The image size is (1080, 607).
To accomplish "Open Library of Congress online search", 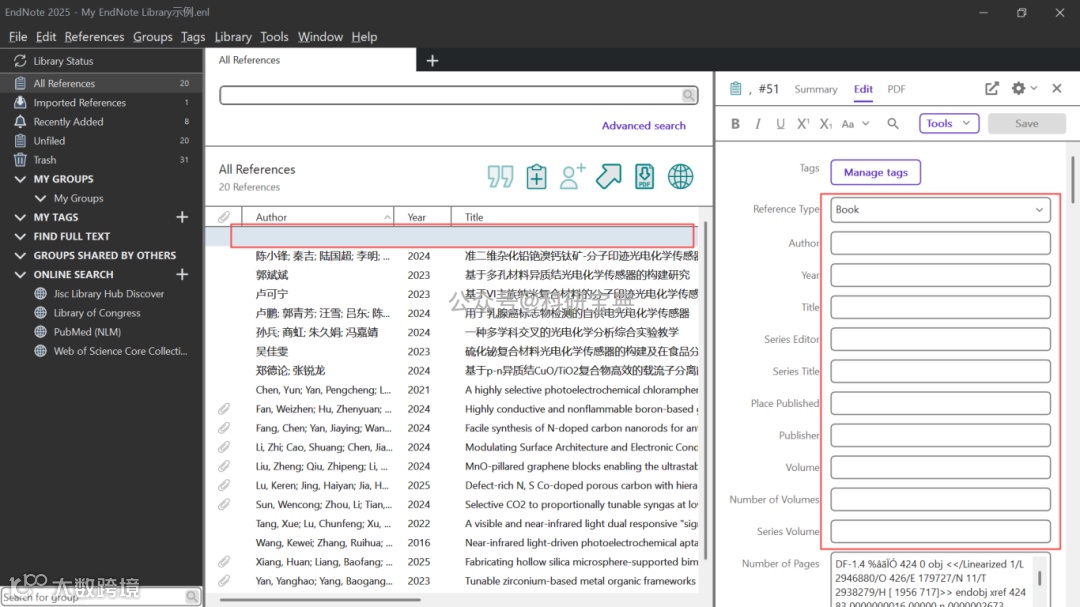I will [x=97, y=313].
